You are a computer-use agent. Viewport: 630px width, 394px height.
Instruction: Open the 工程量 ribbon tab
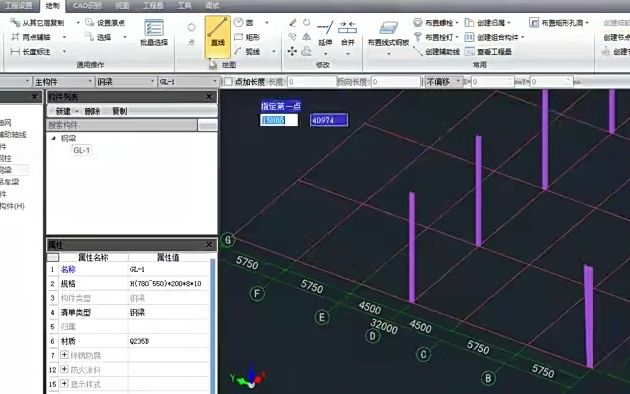[x=153, y=6]
